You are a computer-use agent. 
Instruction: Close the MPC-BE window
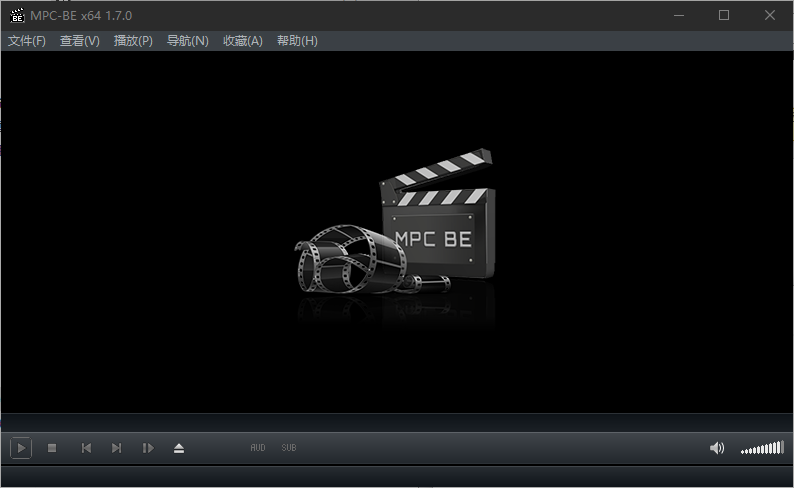(x=770, y=16)
